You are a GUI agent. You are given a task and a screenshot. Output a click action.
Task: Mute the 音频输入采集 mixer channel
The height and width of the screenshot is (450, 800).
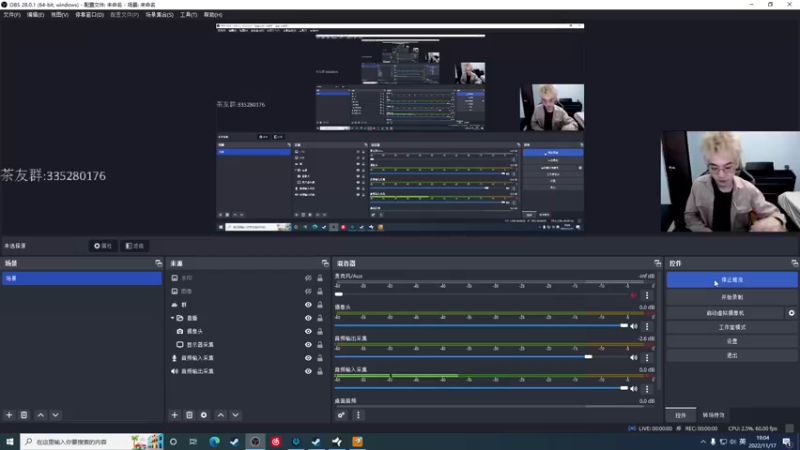tap(634, 388)
